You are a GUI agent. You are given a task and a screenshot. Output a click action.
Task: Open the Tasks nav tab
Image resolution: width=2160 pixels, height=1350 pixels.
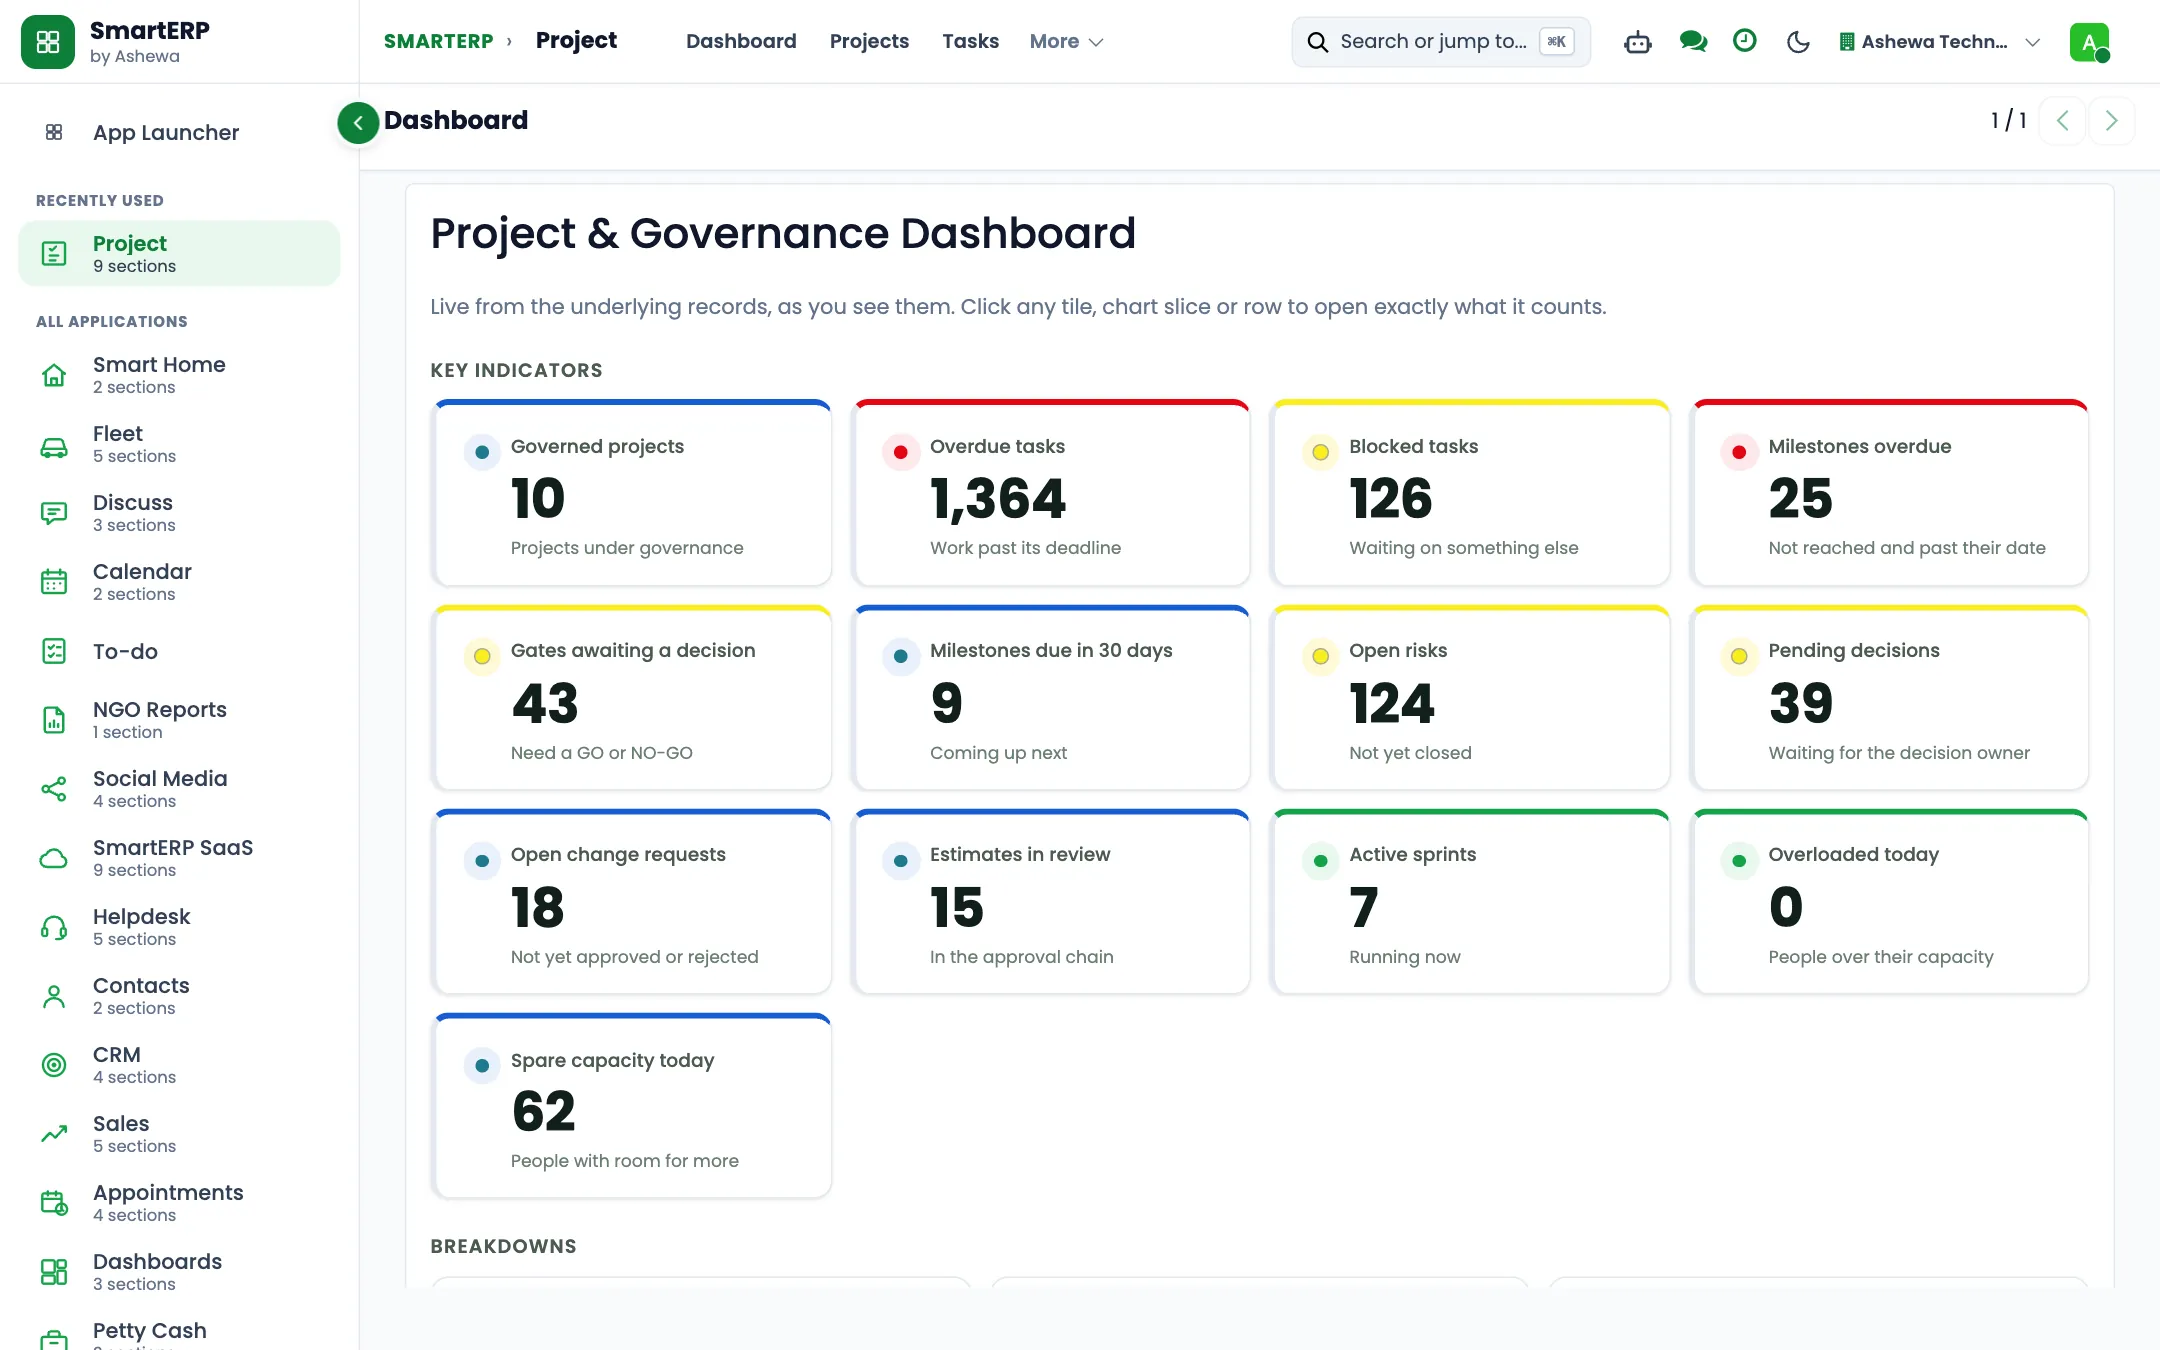tap(970, 41)
